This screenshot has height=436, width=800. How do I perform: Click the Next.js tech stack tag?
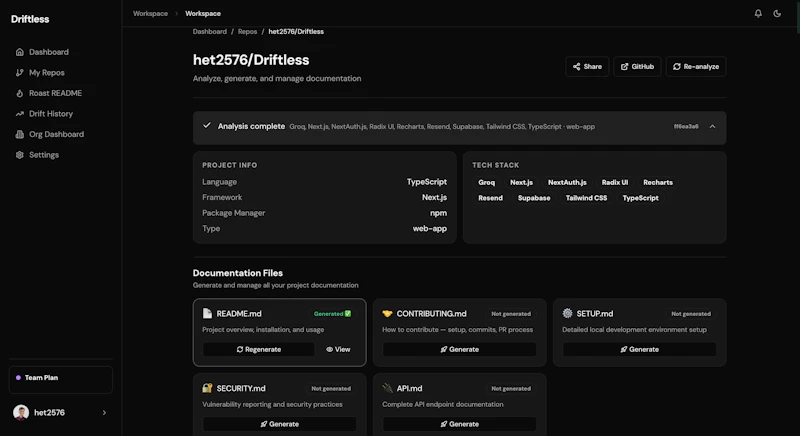point(521,182)
